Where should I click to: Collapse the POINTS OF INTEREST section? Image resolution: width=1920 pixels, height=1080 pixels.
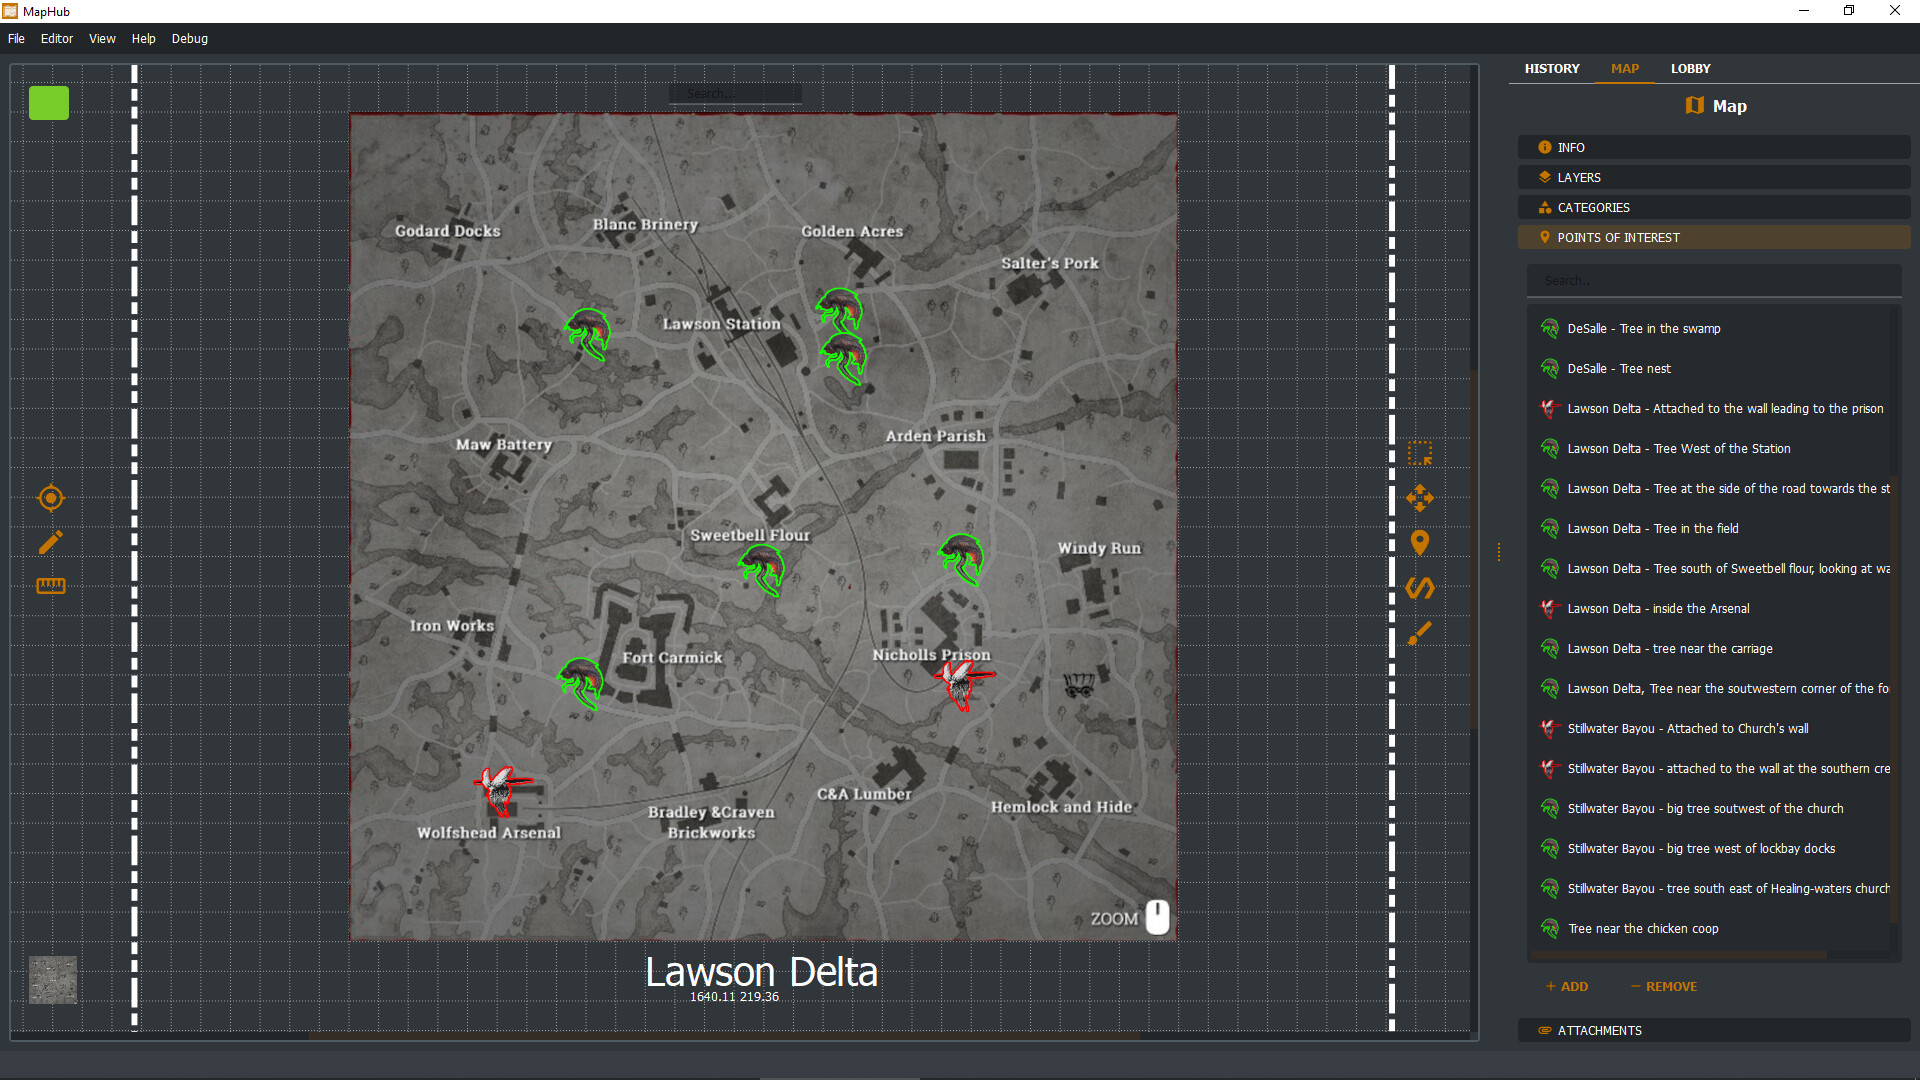tap(1713, 237)
